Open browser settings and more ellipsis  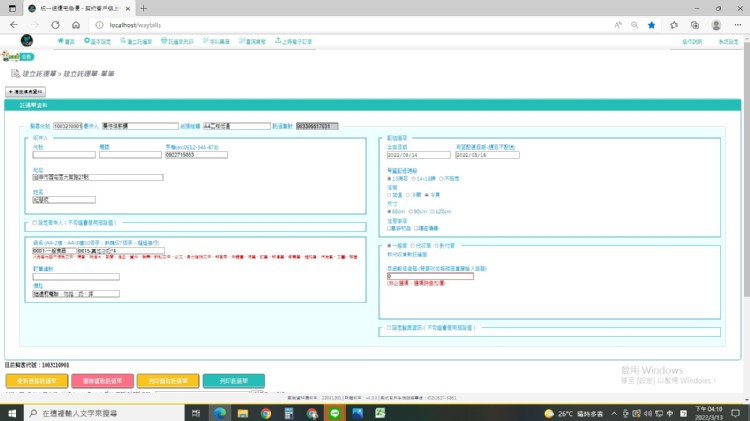(x=738, y=25)
